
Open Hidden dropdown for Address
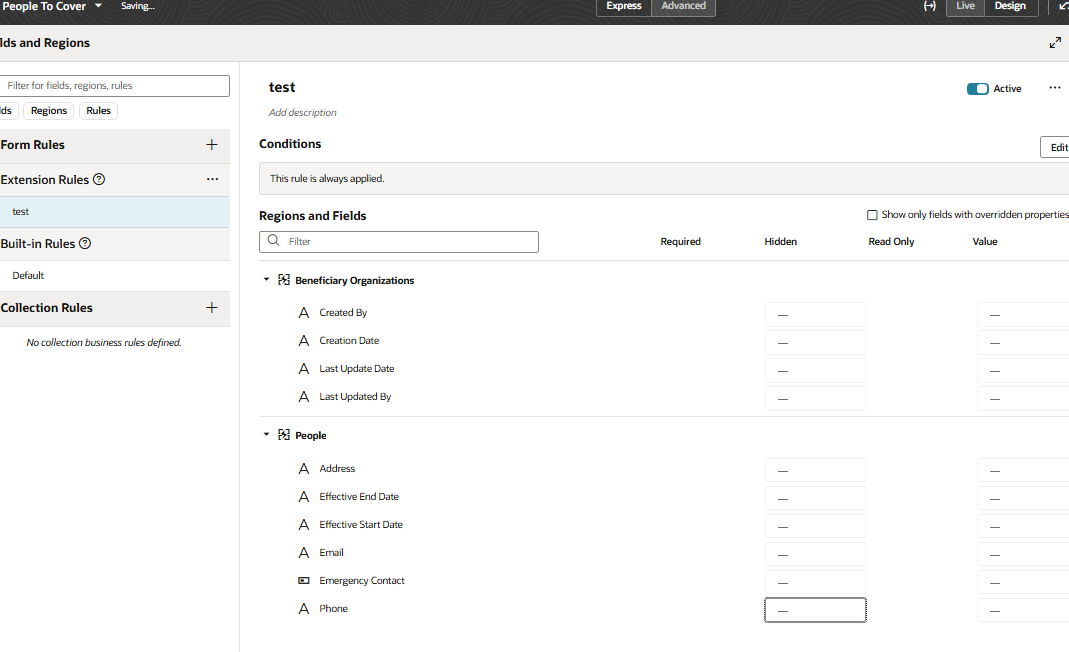[x=815, y=471]
